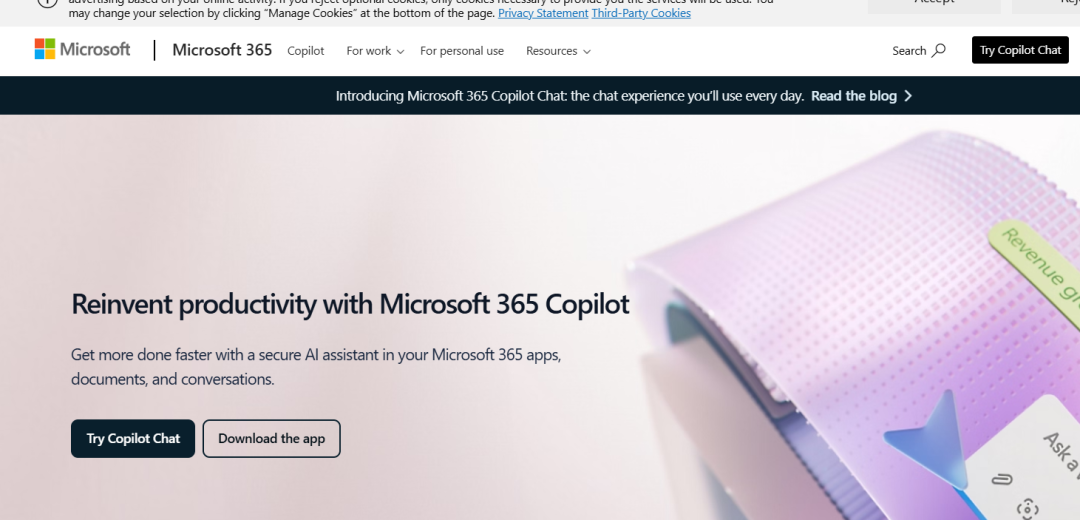This screenshot has height=520, width=1080.
Task: Click the cookie banner info icon
Action: [x=47, y=2]
